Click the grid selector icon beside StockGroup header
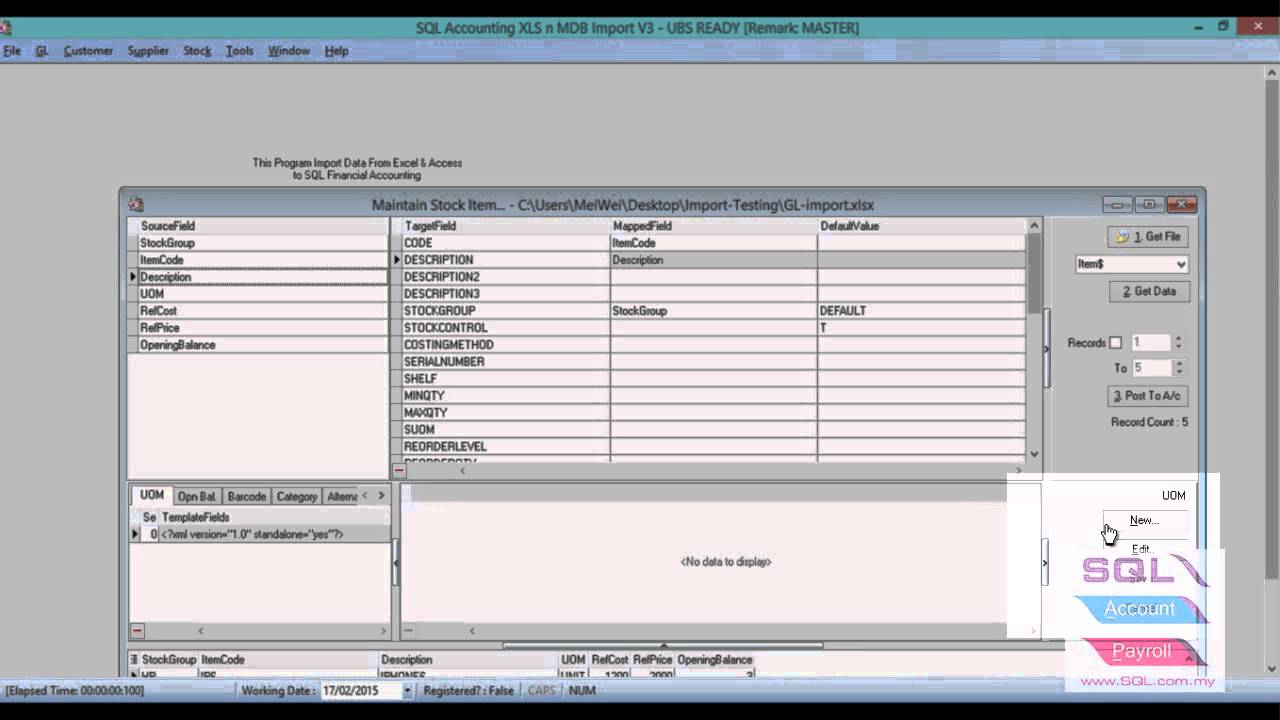The image size is (1280, 720). pyautogui.click(x=135, y=660)
